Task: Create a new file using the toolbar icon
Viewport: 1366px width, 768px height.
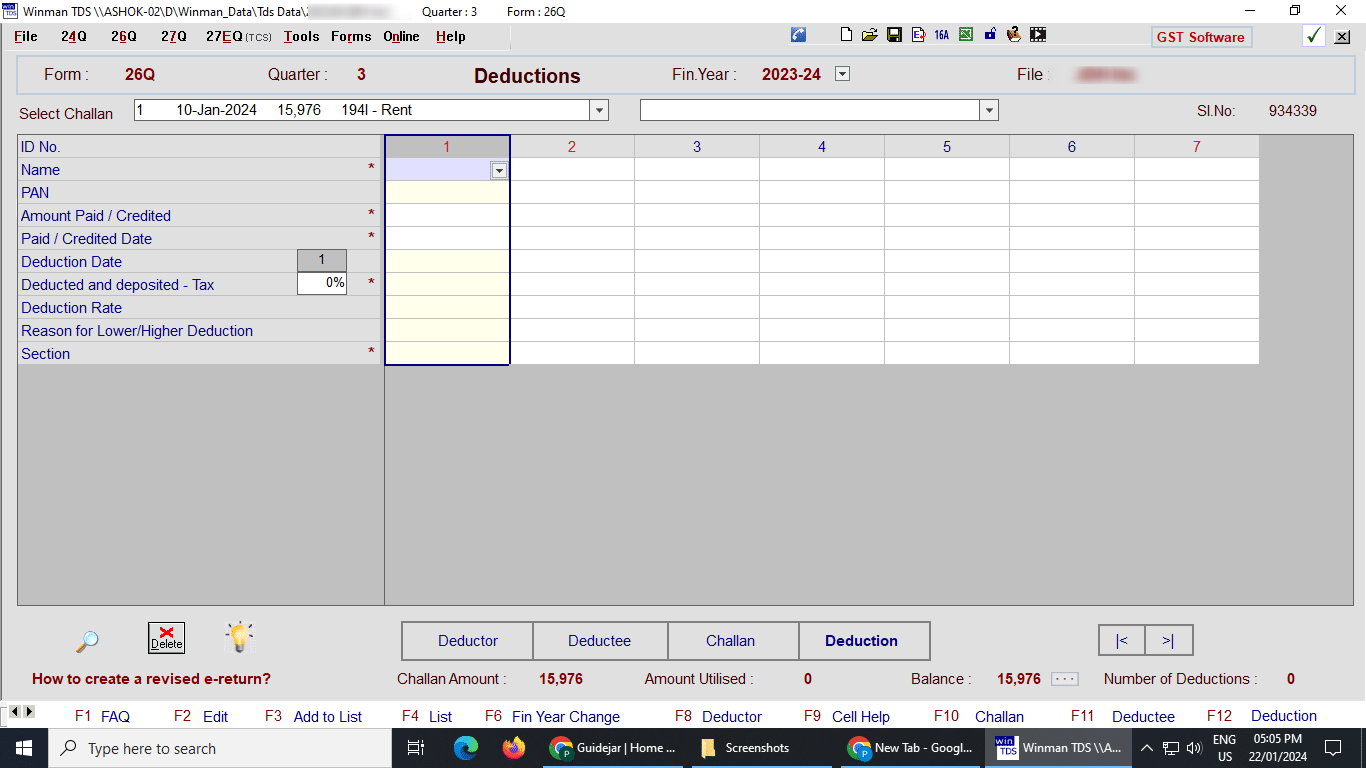Action: (845, 34)
